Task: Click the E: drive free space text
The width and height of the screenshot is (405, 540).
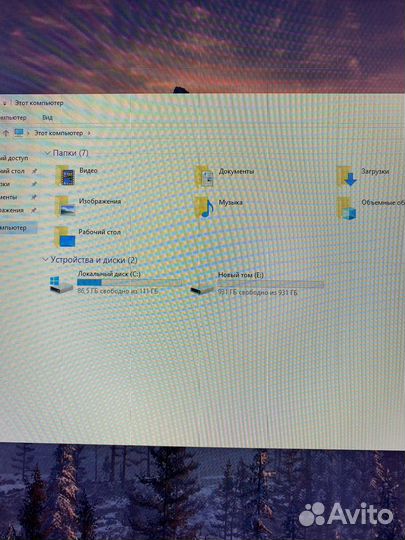Action: (x=257, y=292)
